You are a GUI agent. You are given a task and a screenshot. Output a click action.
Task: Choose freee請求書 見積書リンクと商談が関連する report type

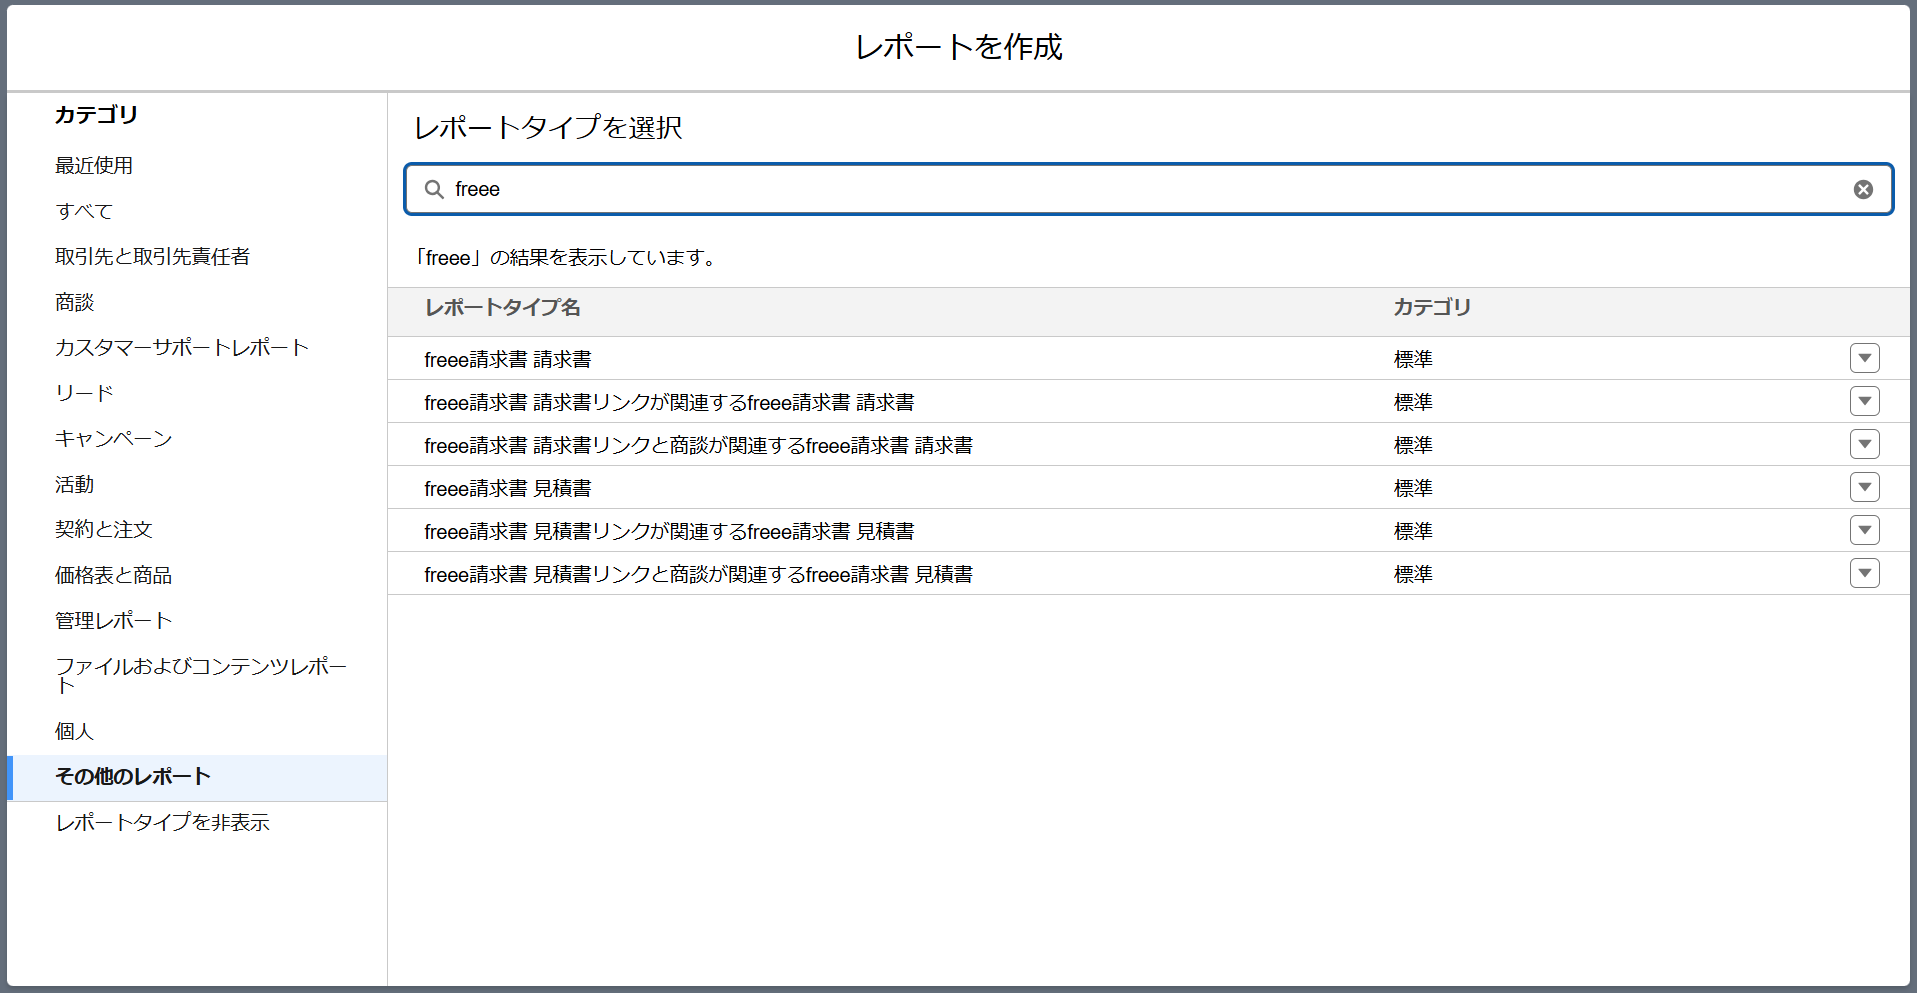click(x=698, y=574)
